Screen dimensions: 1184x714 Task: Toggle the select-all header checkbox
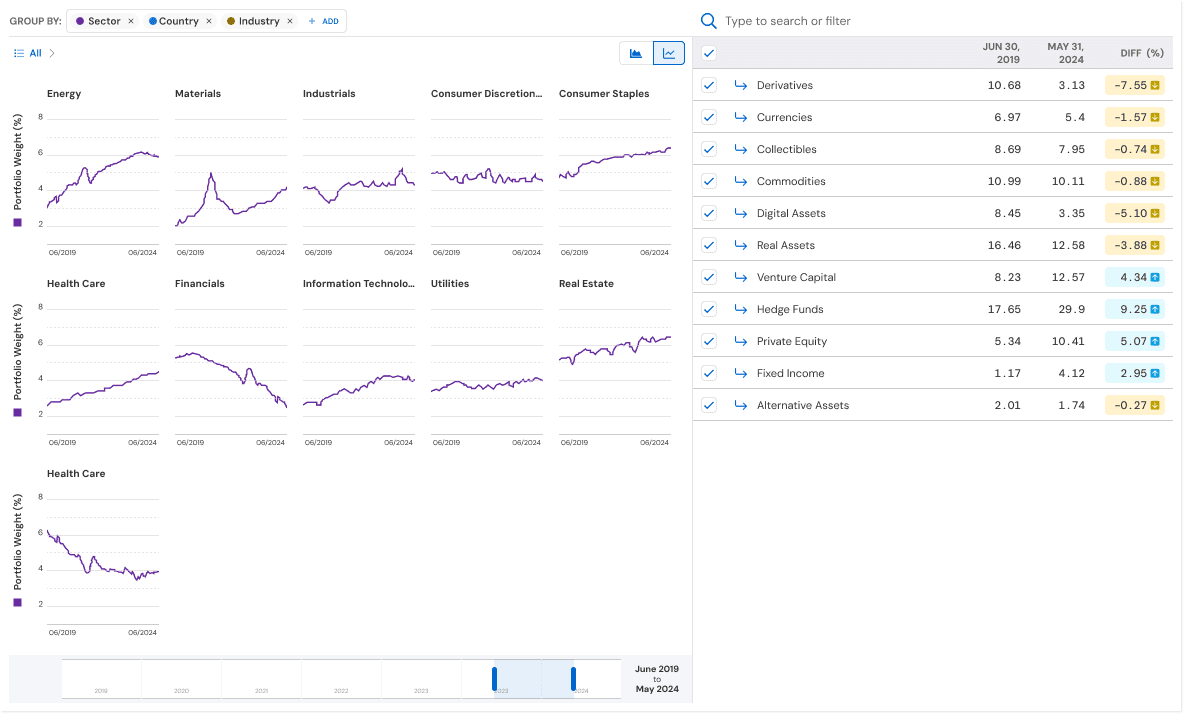709,53
